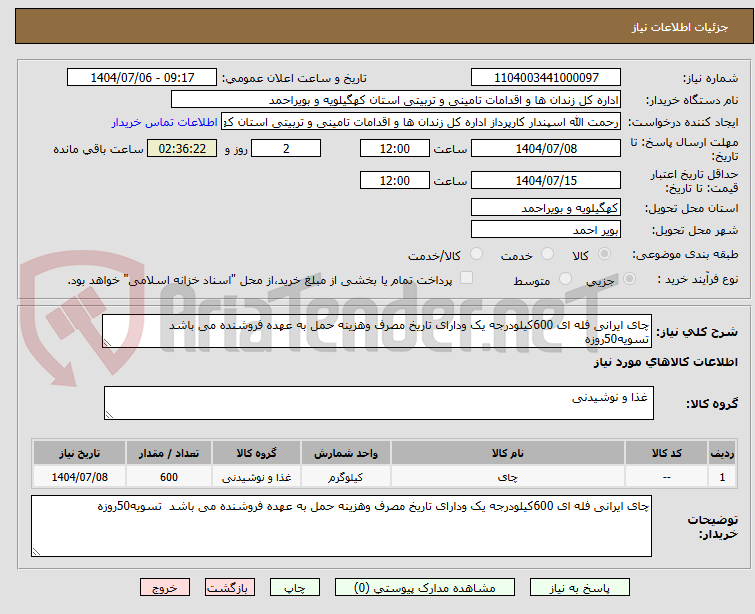Viewport: 755px width, 614px height.
Task: Click the remaining days field showing 2
Action: (286, 148)
